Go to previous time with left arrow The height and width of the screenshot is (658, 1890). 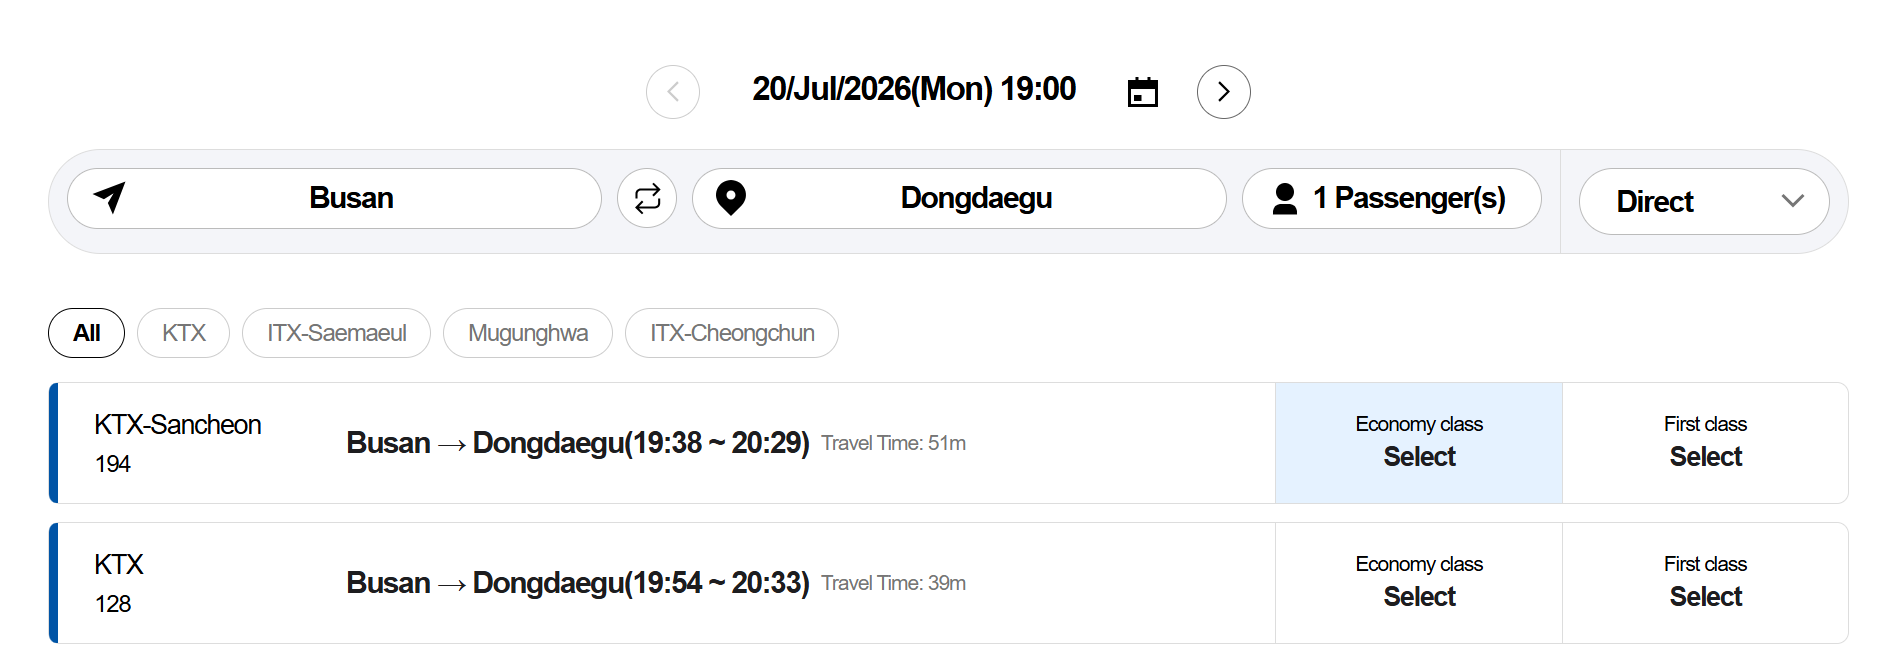click(673, 92)
